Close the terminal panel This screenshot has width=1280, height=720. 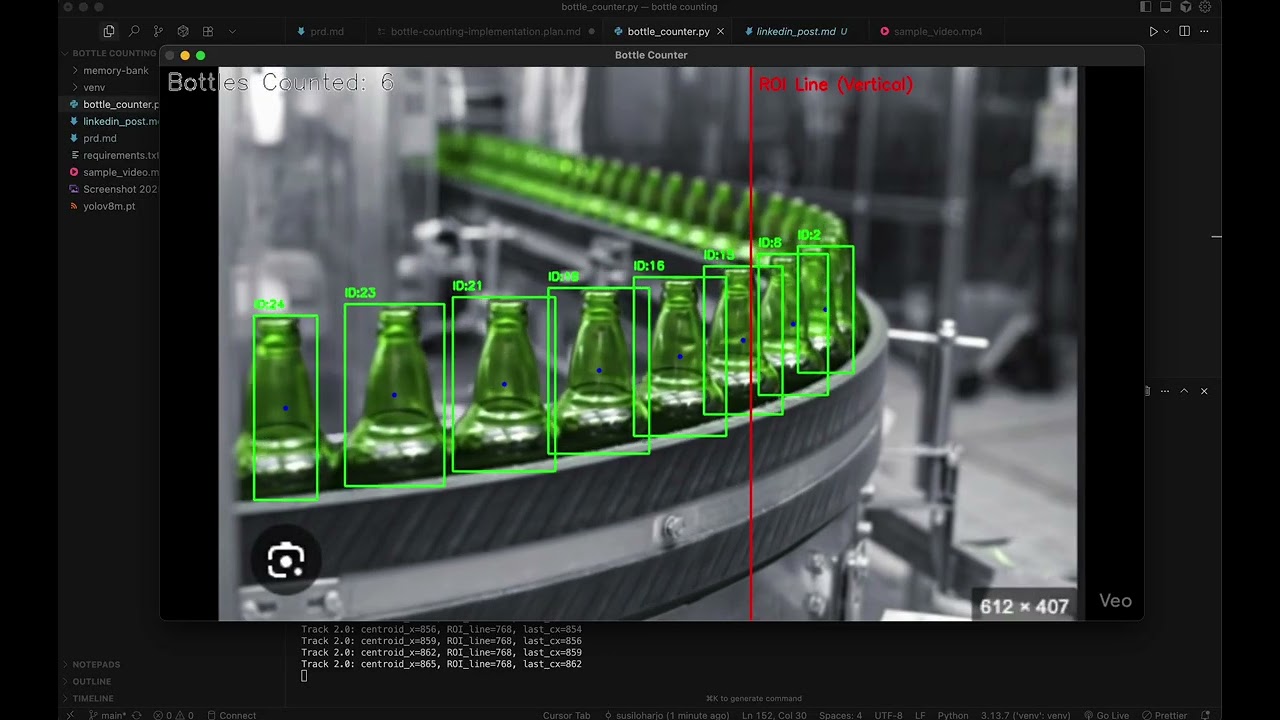point(1204,391)
